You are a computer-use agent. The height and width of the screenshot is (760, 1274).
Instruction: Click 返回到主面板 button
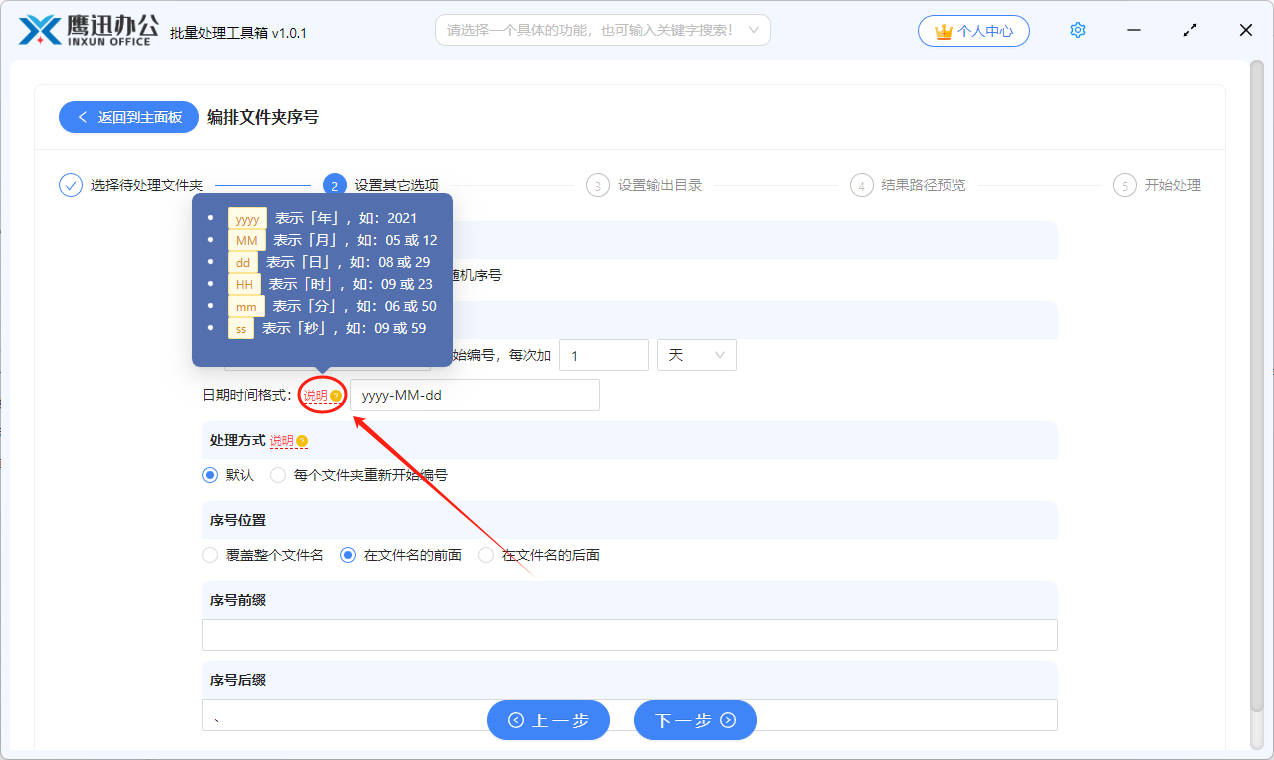click(129, 117)
